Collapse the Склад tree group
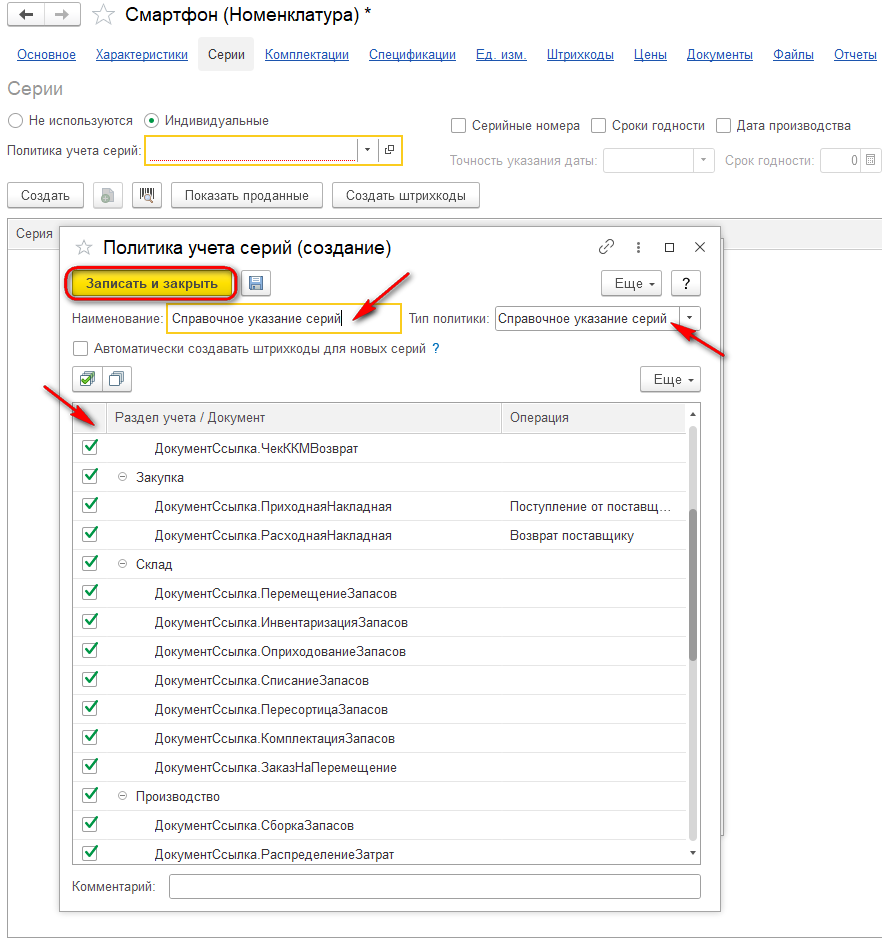The image size is (882, 939). pyautogui.click(x=122, y=564)
